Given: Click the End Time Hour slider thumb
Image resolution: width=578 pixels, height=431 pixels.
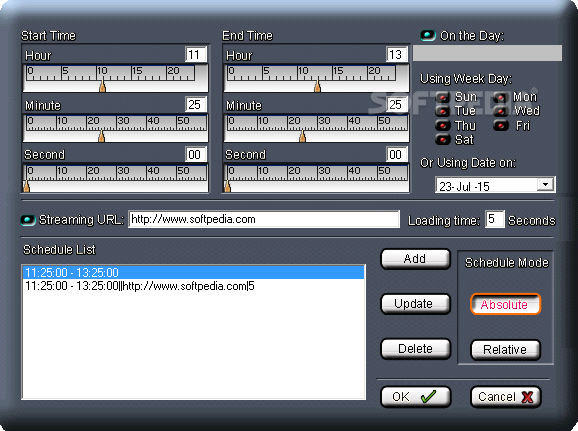Looking at the screenshot, I should coord(317,86).
